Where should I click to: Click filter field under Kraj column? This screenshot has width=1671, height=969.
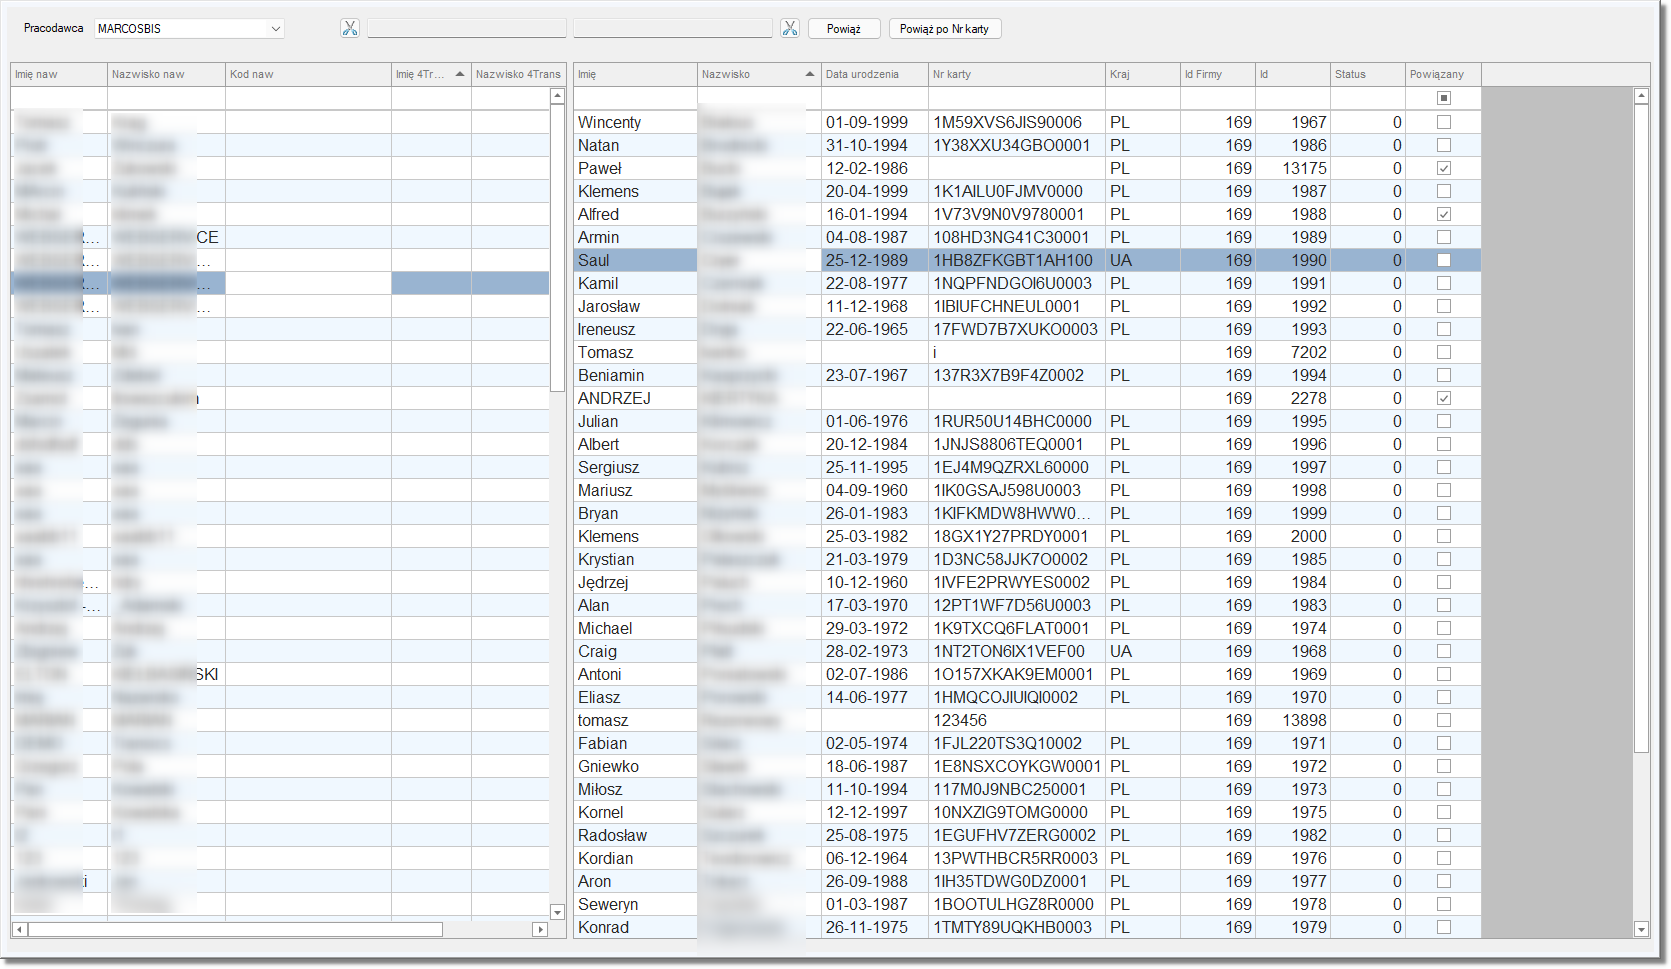1143,98
